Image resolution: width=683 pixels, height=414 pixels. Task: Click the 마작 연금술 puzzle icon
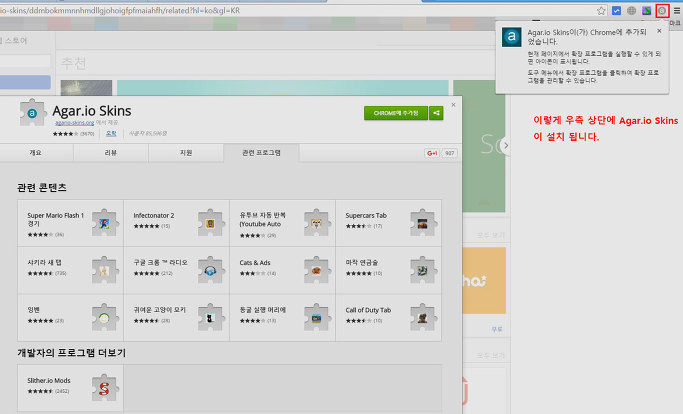(x=423, y=271)
